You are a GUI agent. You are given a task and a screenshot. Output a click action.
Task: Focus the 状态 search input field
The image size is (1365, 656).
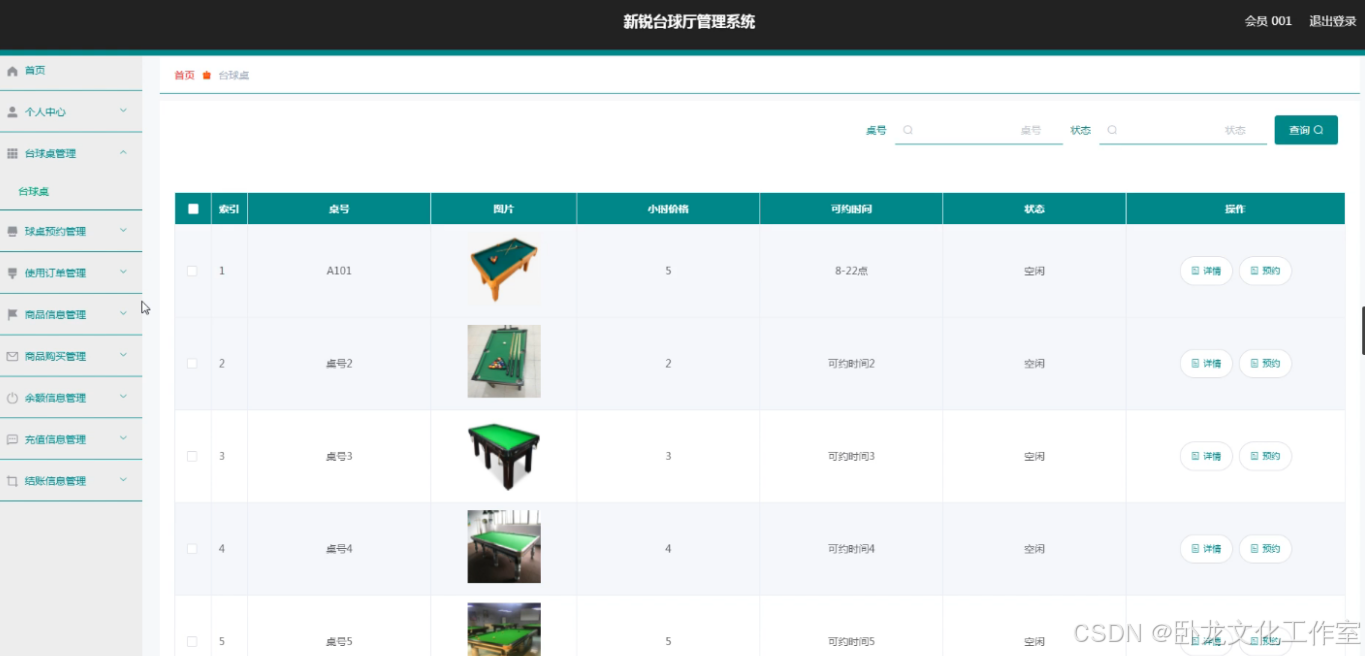pos(1183,130)
